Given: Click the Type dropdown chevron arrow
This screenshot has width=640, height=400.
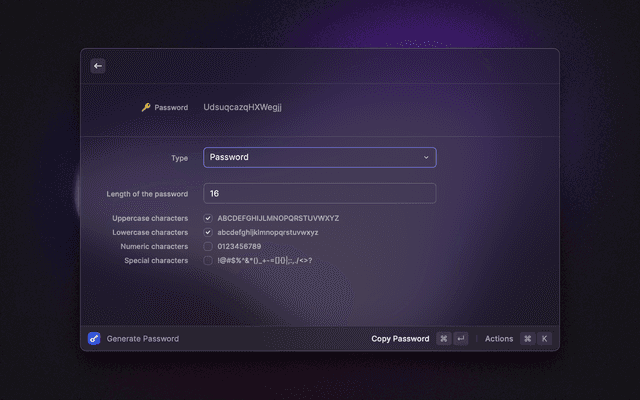Looking at the screenshot, I should coord(426,157).
